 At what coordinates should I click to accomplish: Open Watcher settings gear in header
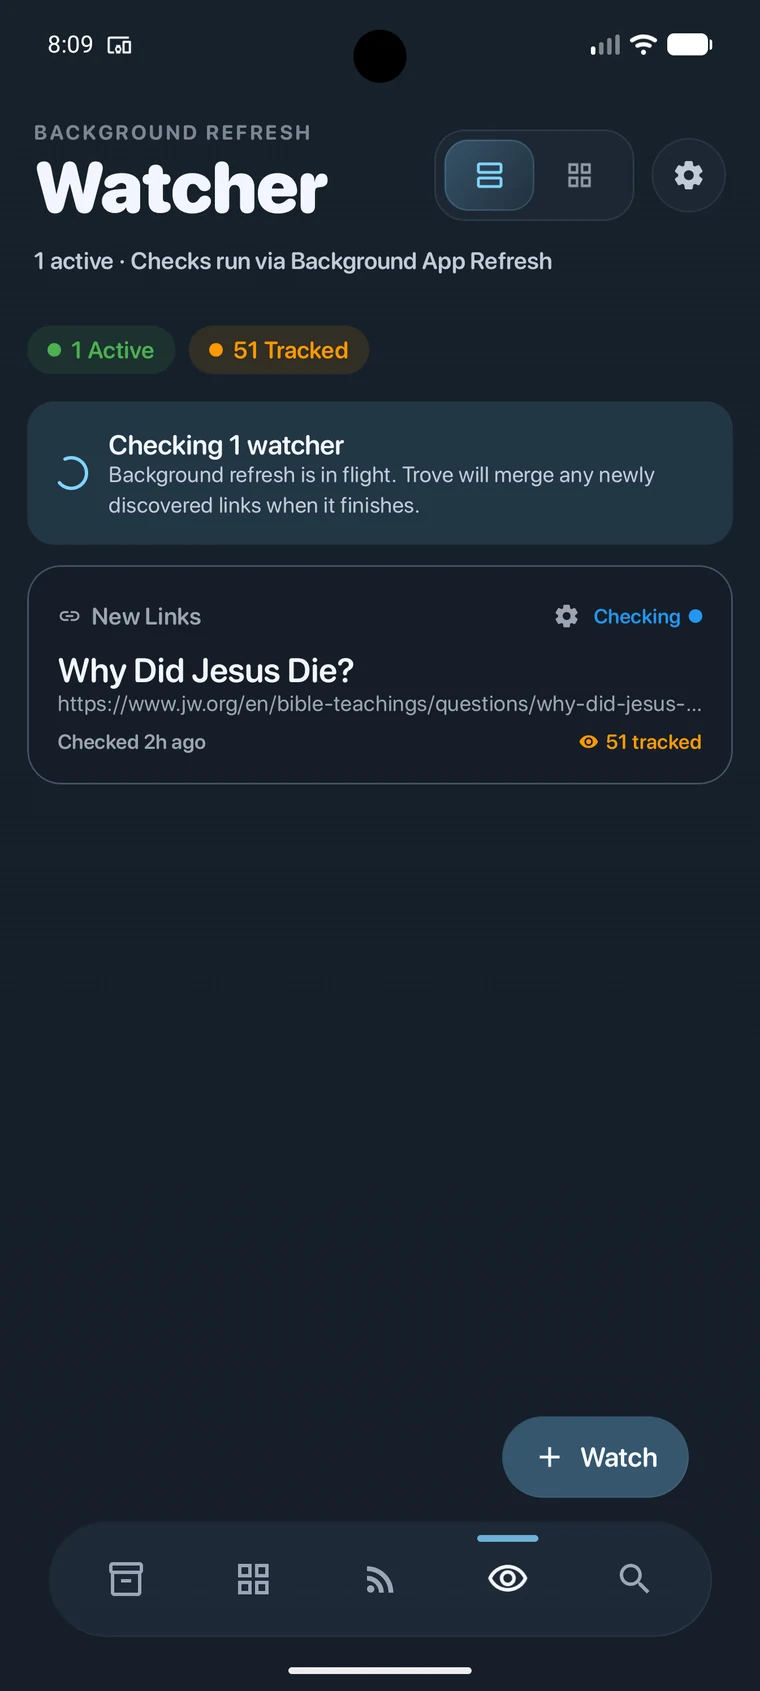(688, 176)
